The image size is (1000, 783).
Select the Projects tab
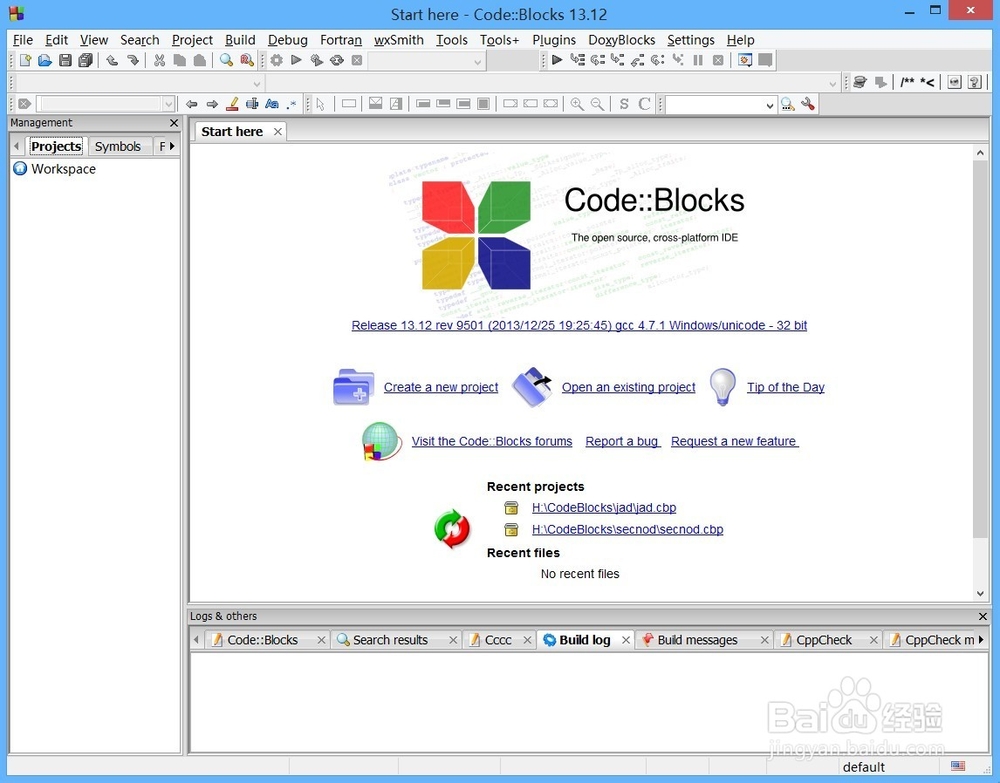pyautogui.click(x=56, y=146)
